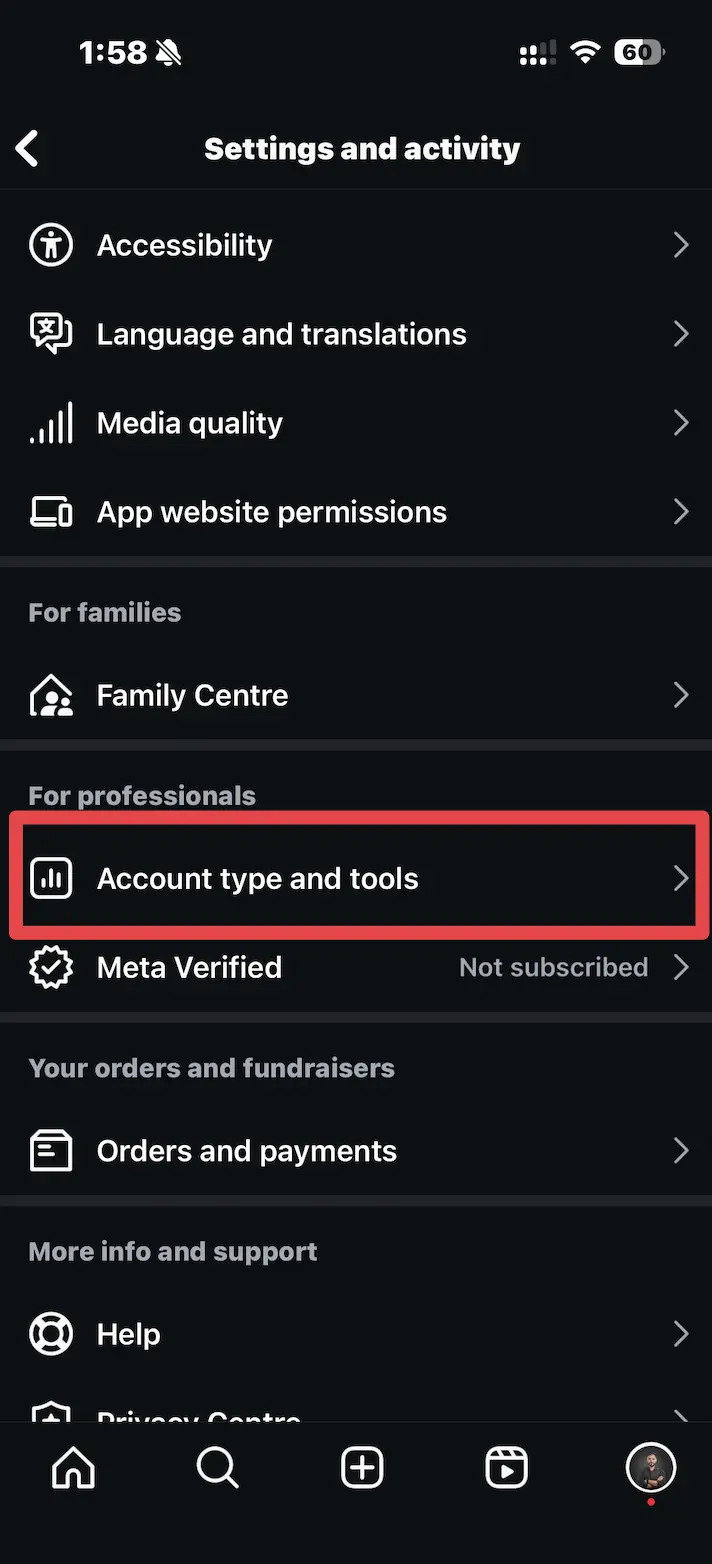Tap the App website permissions devices icon
Image resolution: width=712 pixels, height=1564 pixels.
click(x=51, y=512)
